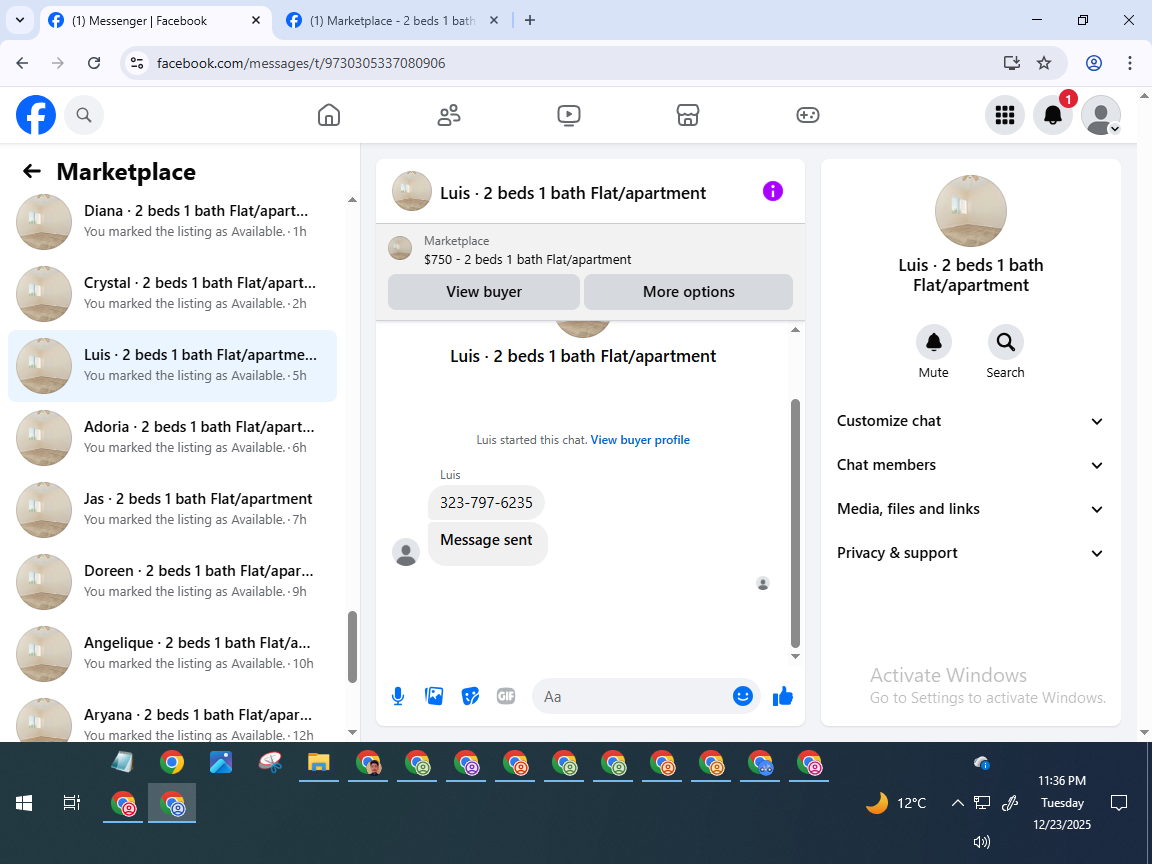
Task: Click the voice clip microphone icon
Action: [x=397, y=696]
